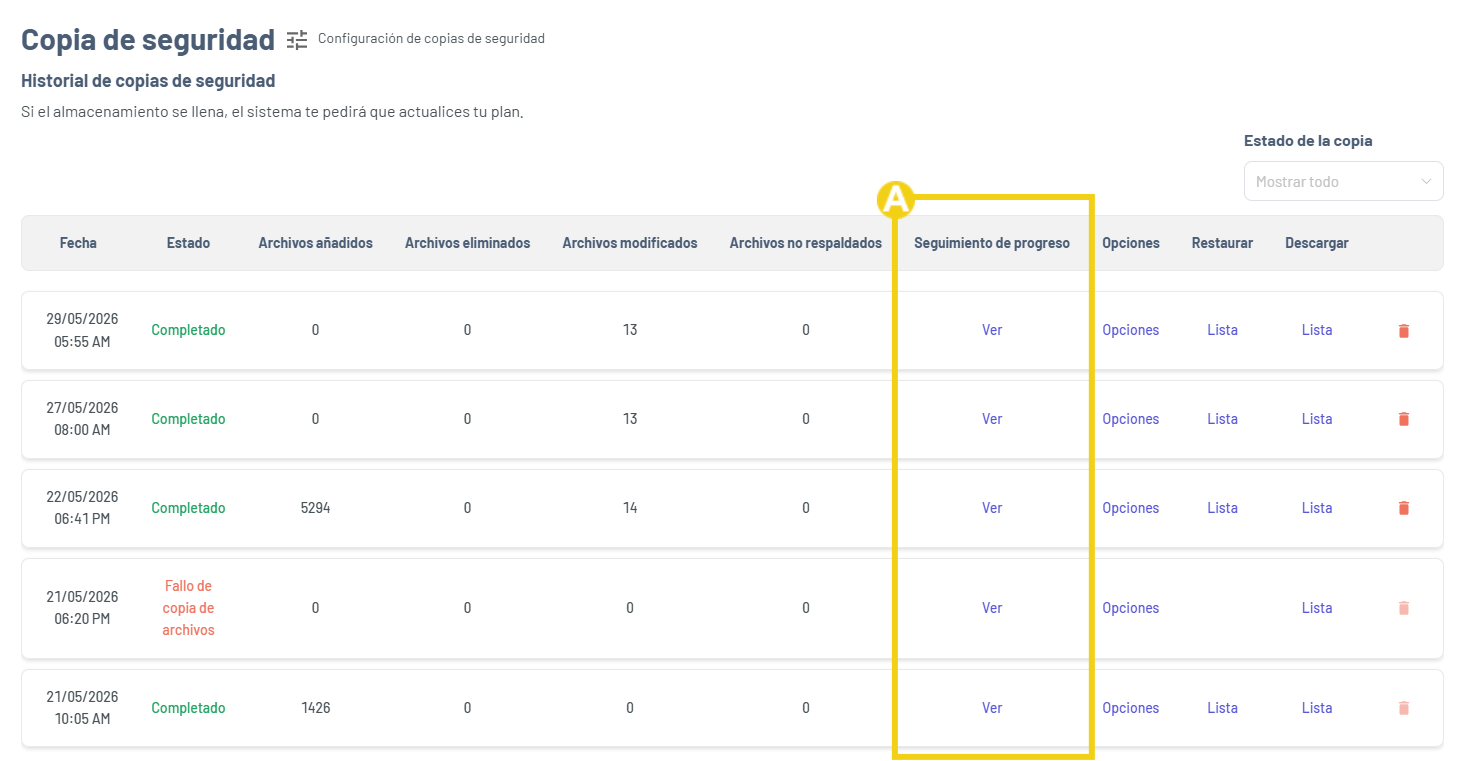Click trash icon in failed backup row

[x=1403, y=608]
